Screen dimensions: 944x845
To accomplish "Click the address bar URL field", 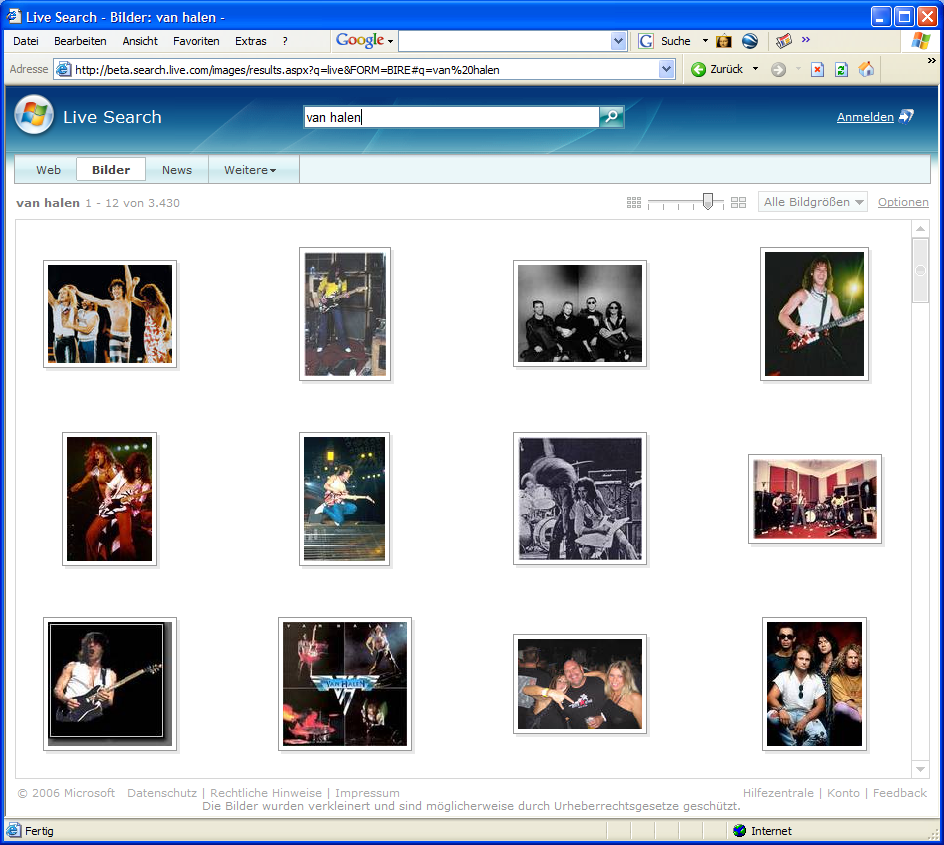I will (365, 70).
